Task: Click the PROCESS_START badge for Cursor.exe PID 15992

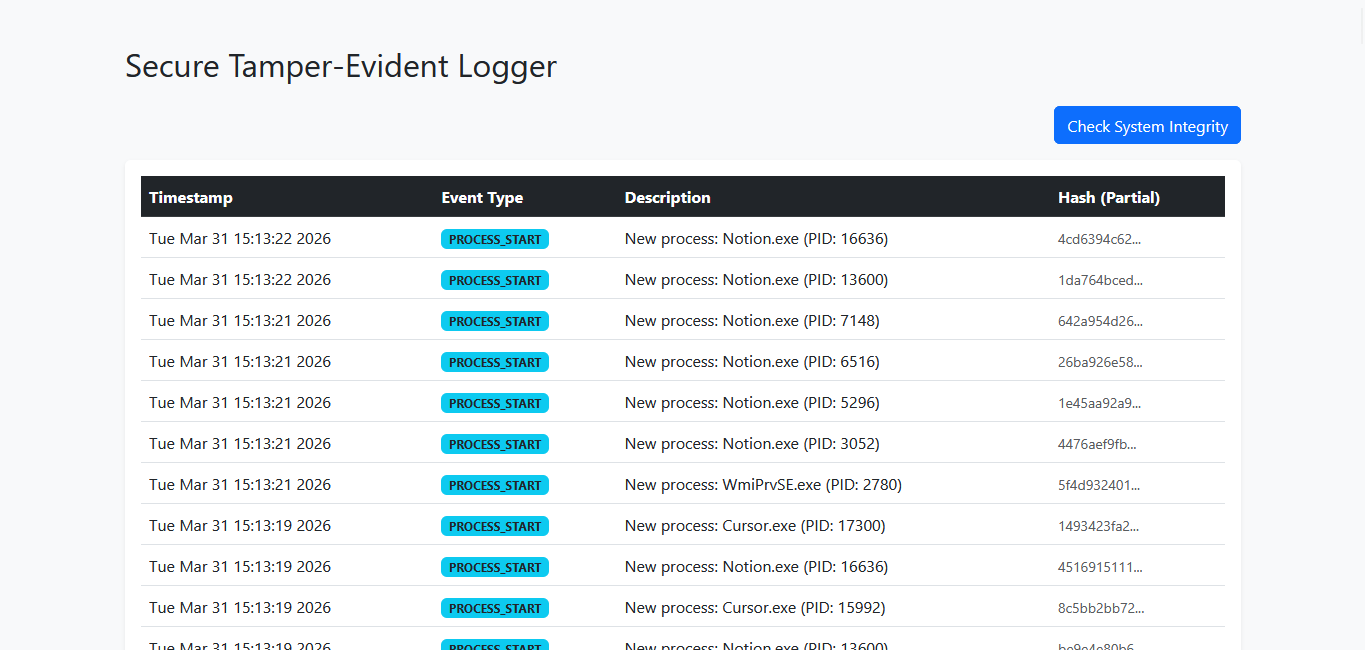Action: coord(494,608)
